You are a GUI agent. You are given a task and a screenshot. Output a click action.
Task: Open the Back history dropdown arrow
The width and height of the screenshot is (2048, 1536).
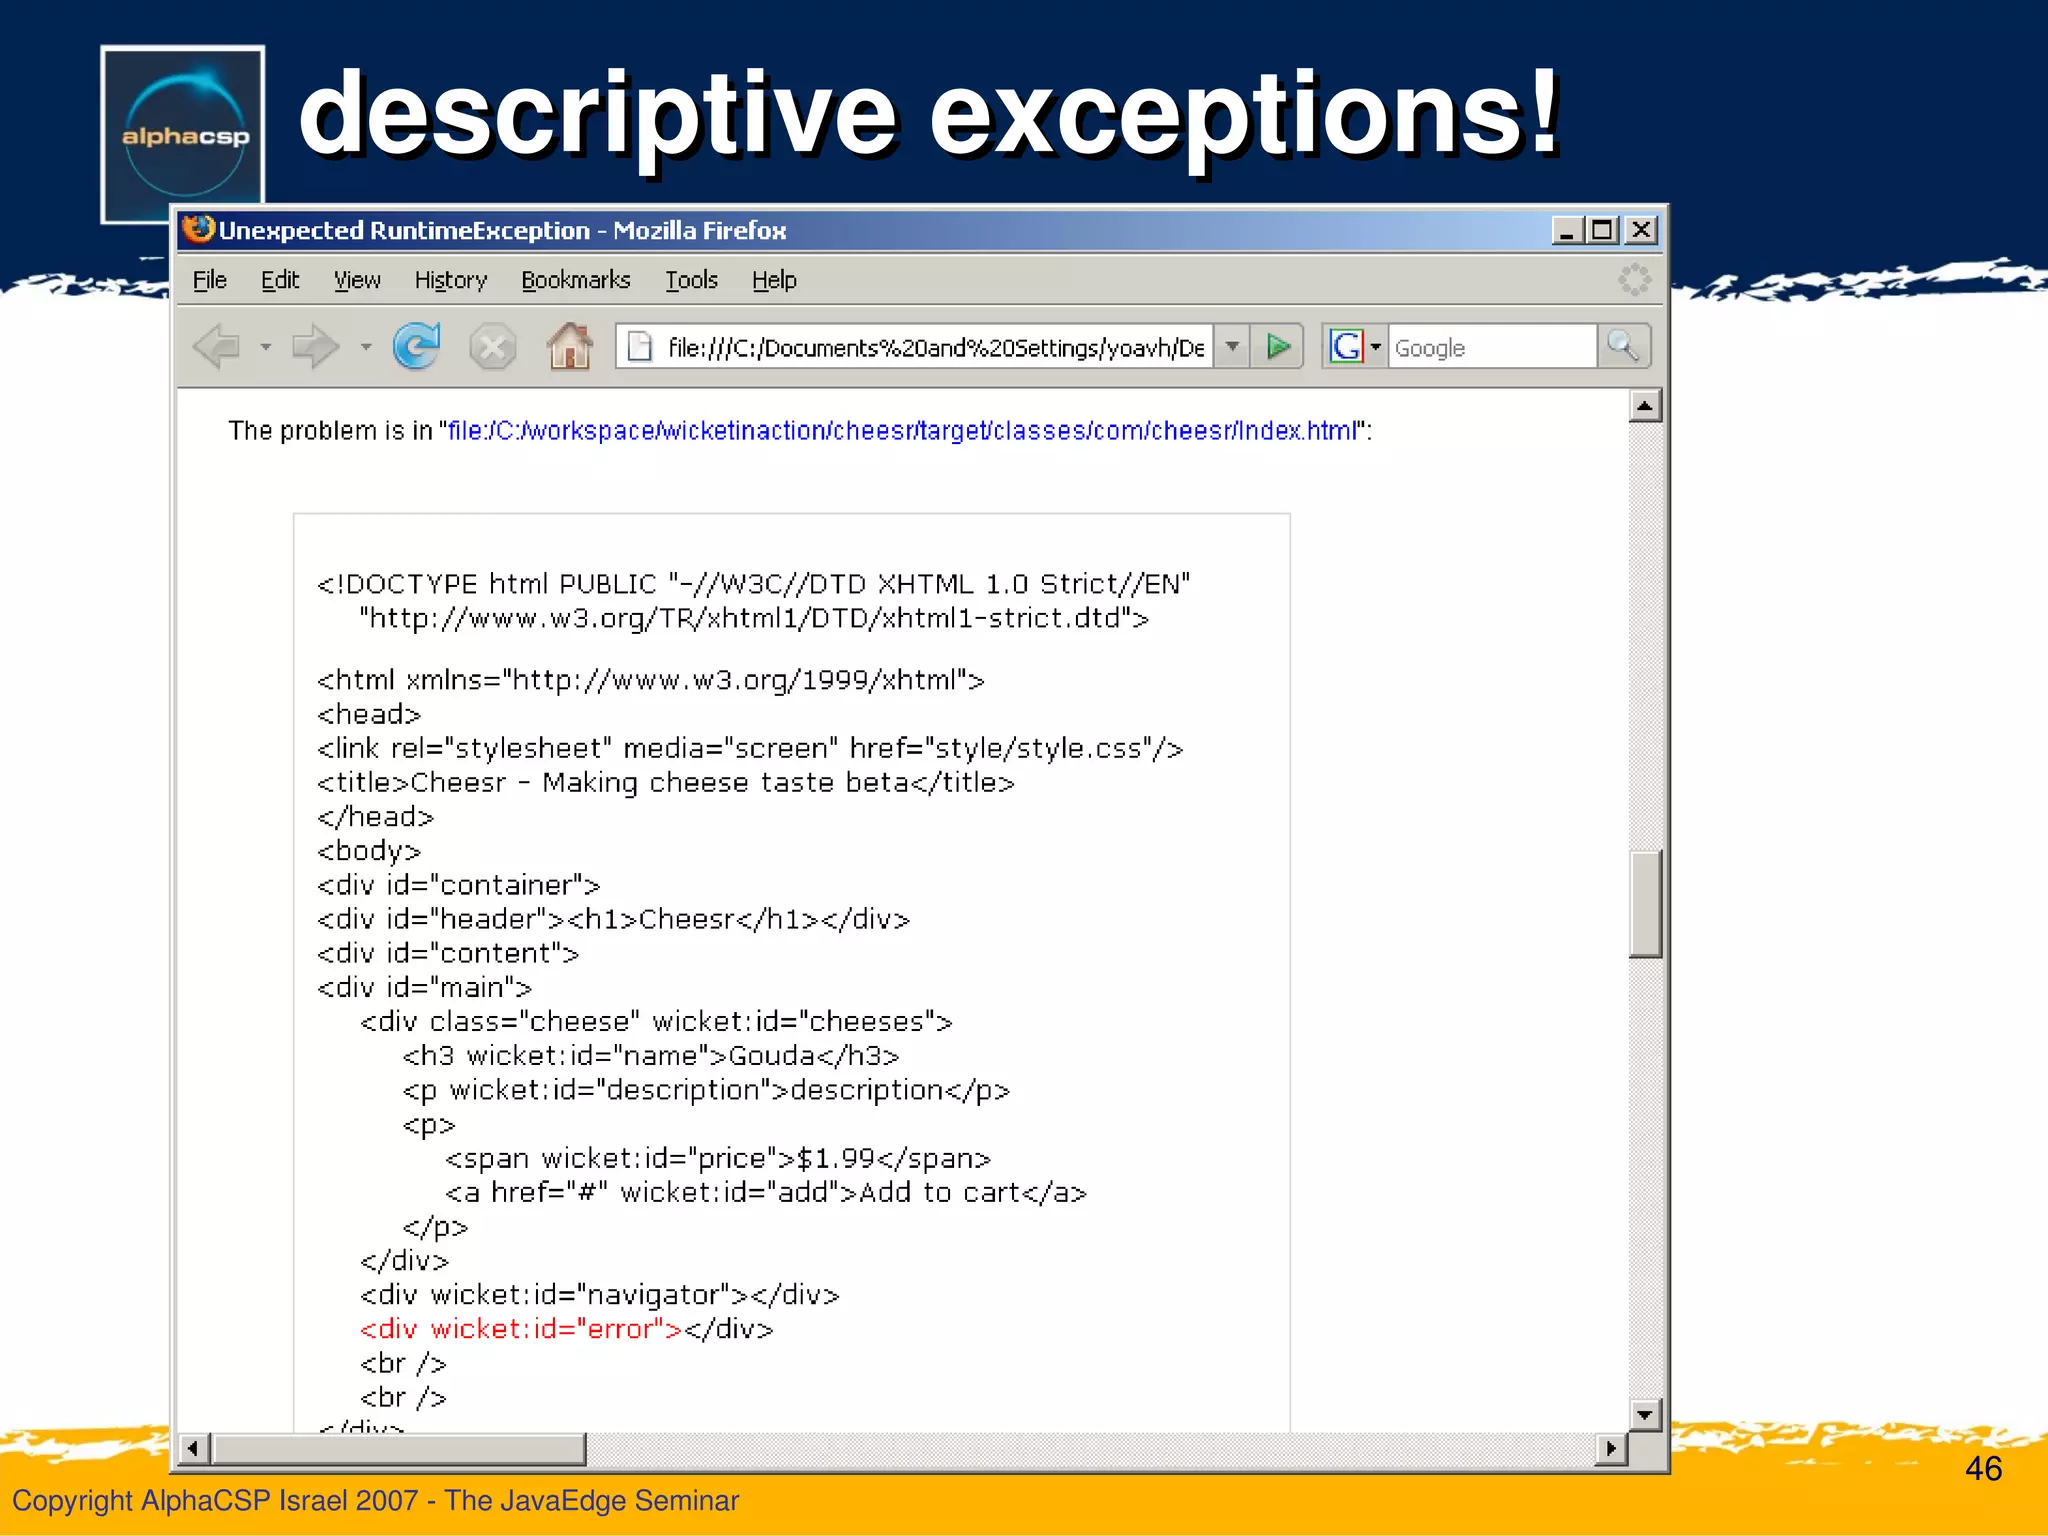click(x=265, y=347)
